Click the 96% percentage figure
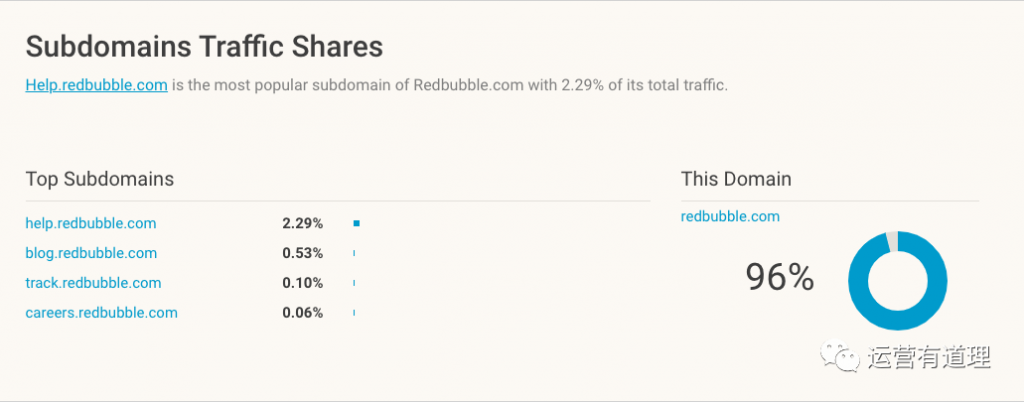1024x402 pixels. (x=780, y=277)
